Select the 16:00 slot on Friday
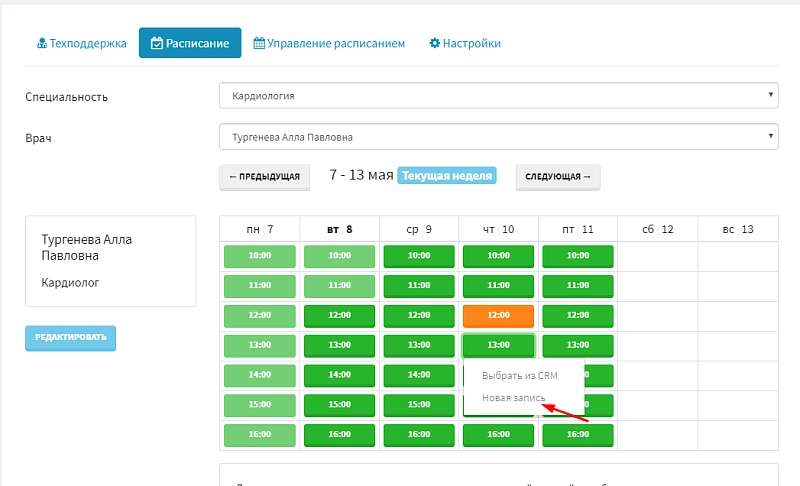 pyautogui.click(x=578, y=435)
